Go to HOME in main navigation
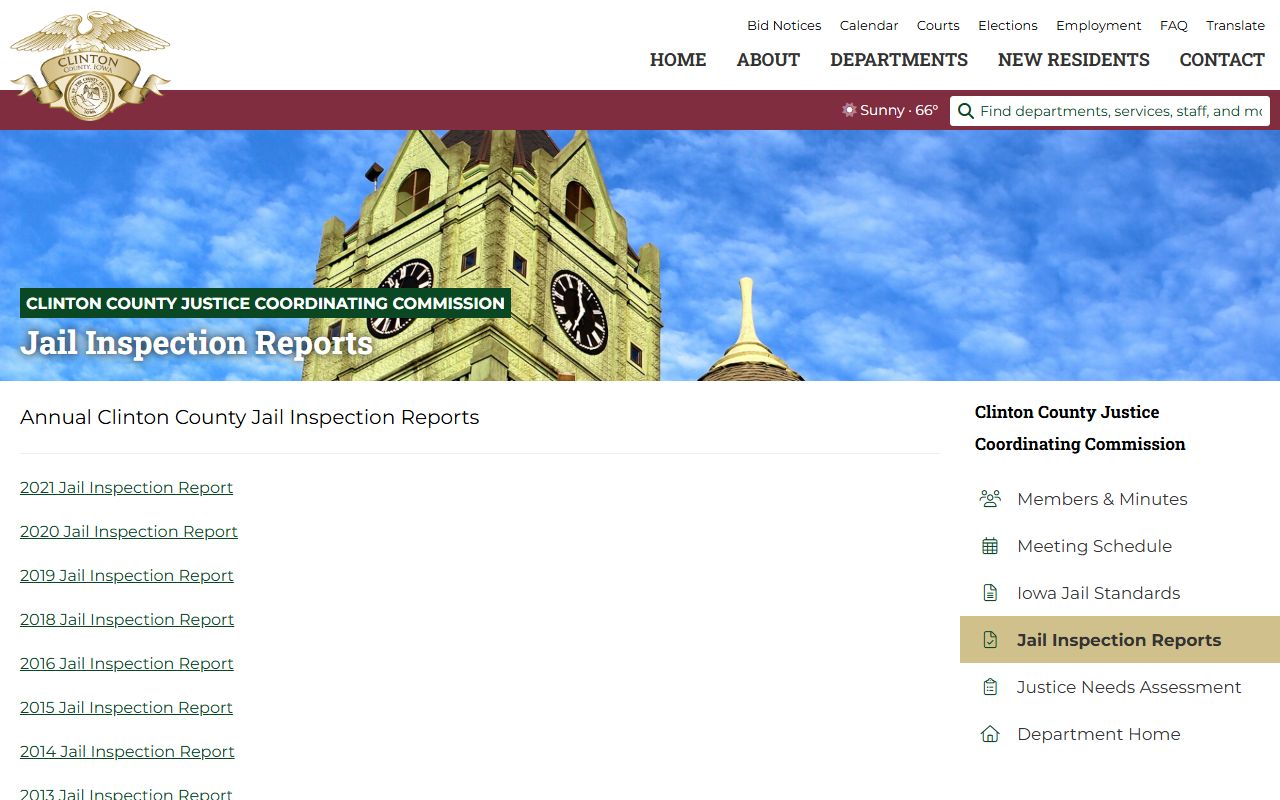This screenshot has width=1280, height=800. pos(678,60)
